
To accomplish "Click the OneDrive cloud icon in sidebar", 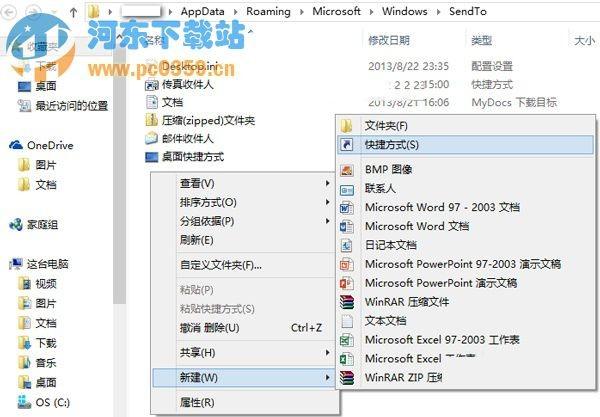I will coord(16,145).
